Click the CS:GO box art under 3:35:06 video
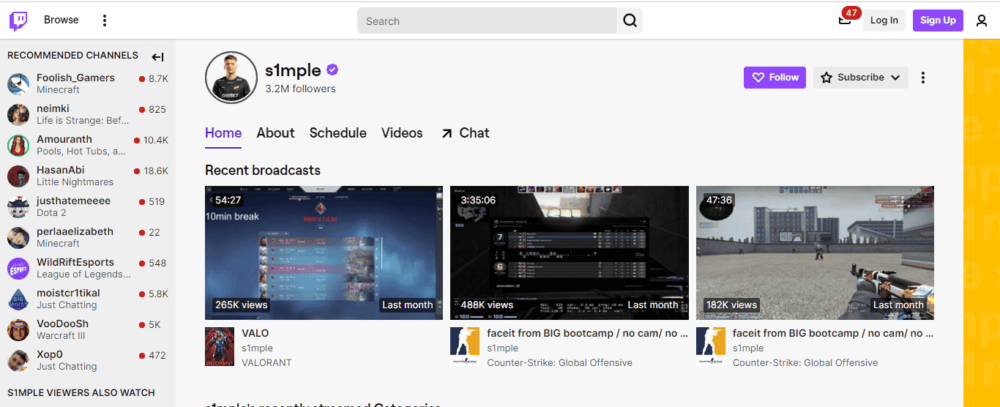 pos(465,346)
